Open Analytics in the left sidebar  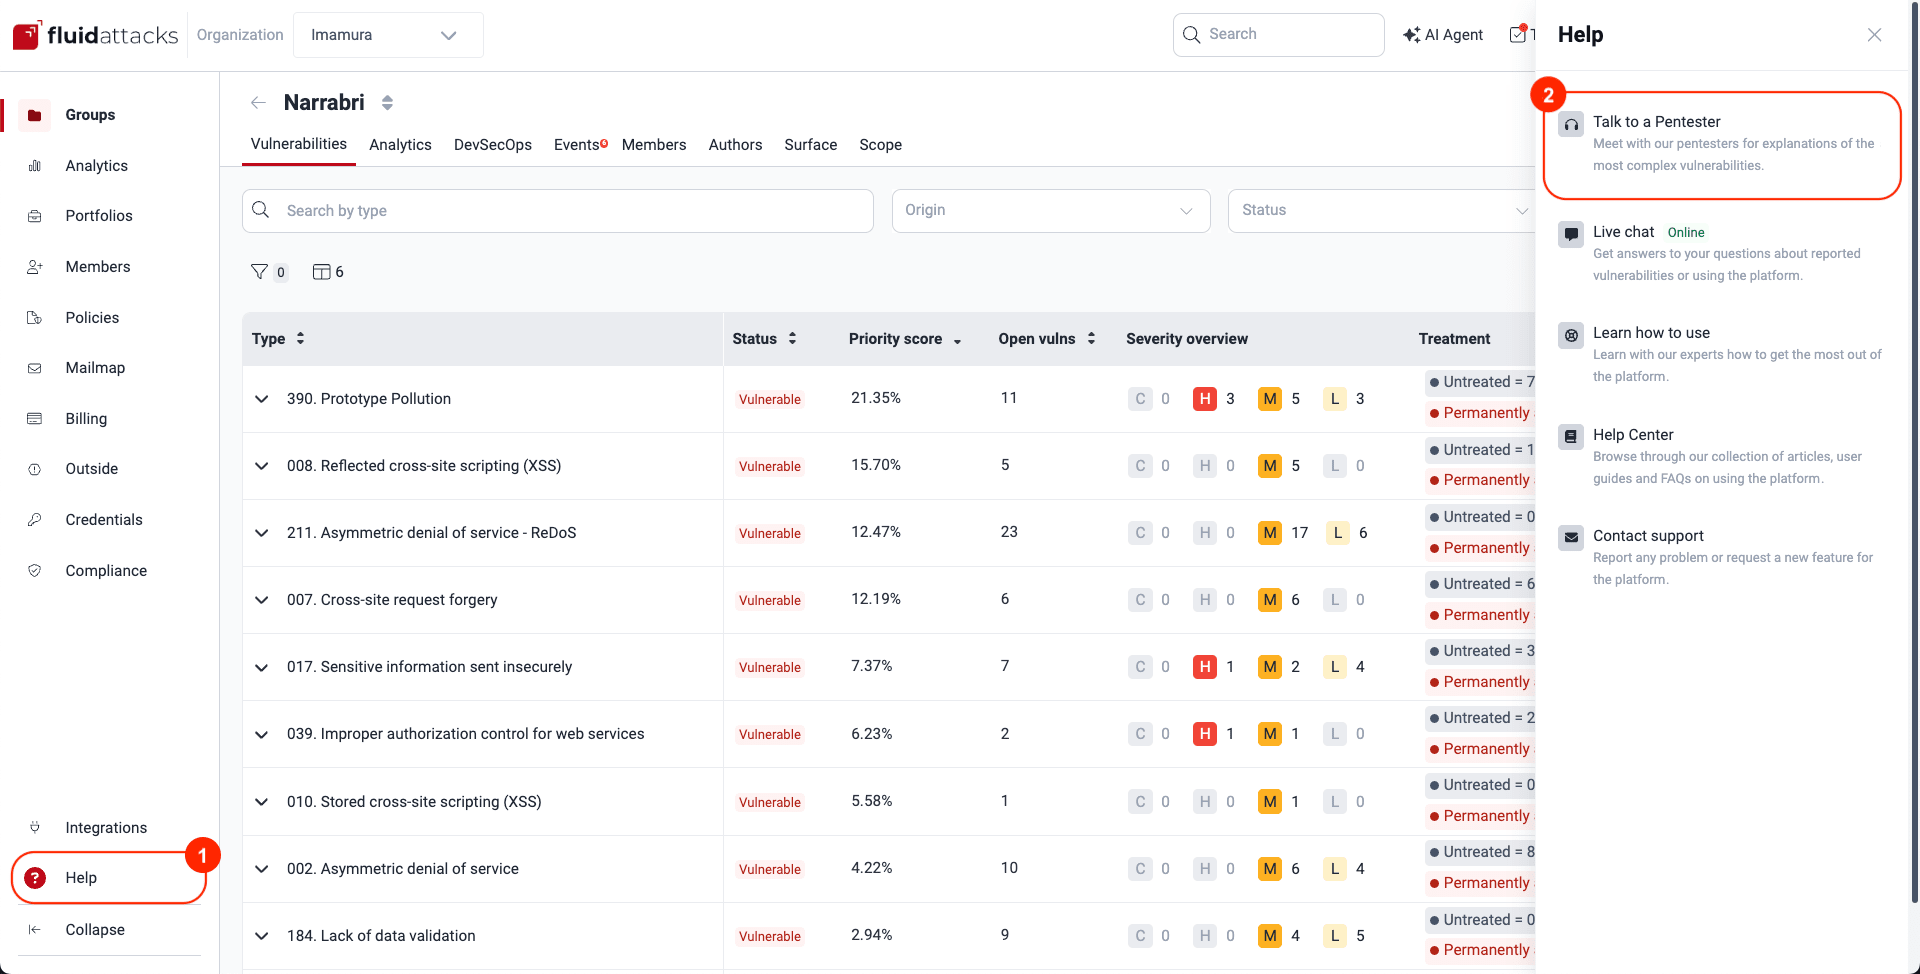click(96, 166)
